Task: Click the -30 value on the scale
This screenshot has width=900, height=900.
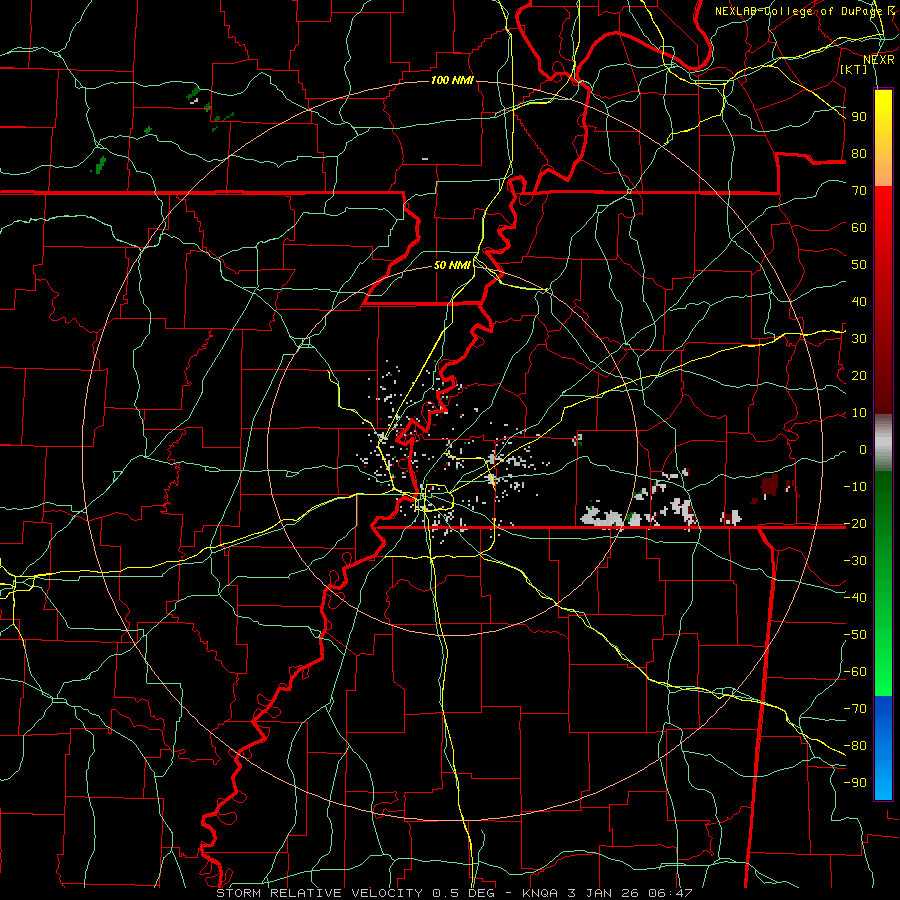Action: tap(855, 561)
